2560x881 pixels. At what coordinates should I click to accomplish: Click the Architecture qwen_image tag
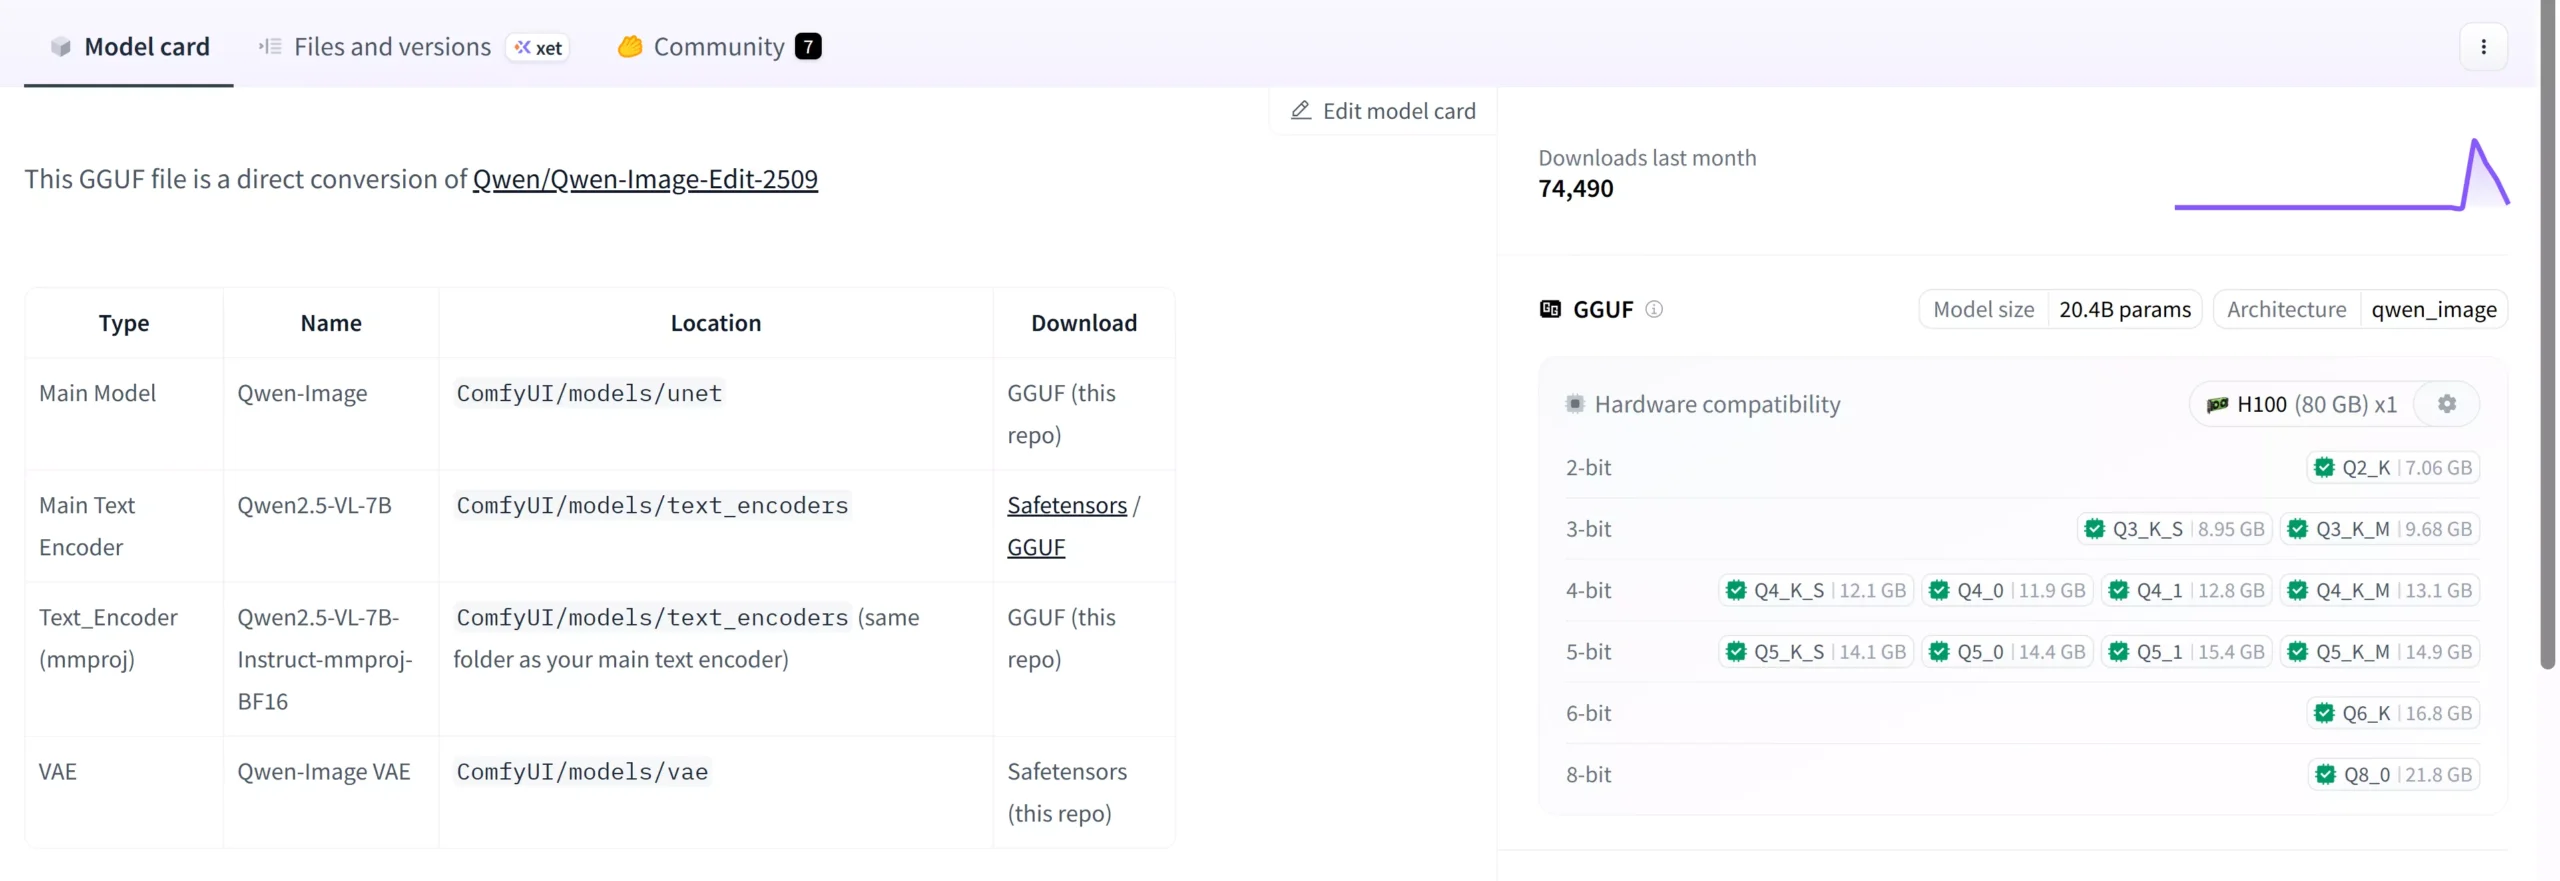coord(2360,309)
